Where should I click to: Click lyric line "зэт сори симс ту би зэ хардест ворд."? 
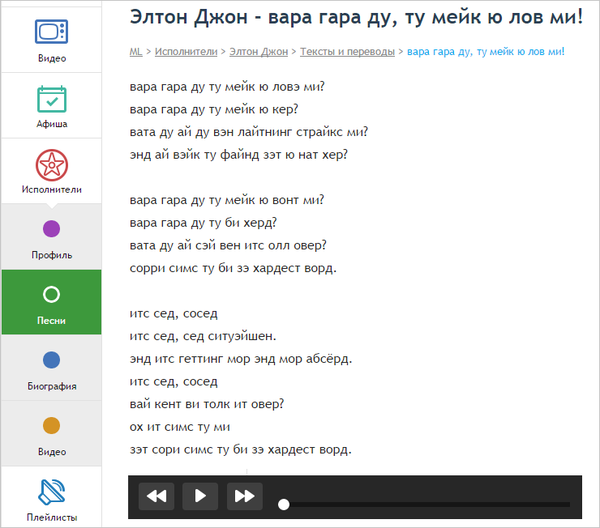pyautogui.click(x=240, y=450)
